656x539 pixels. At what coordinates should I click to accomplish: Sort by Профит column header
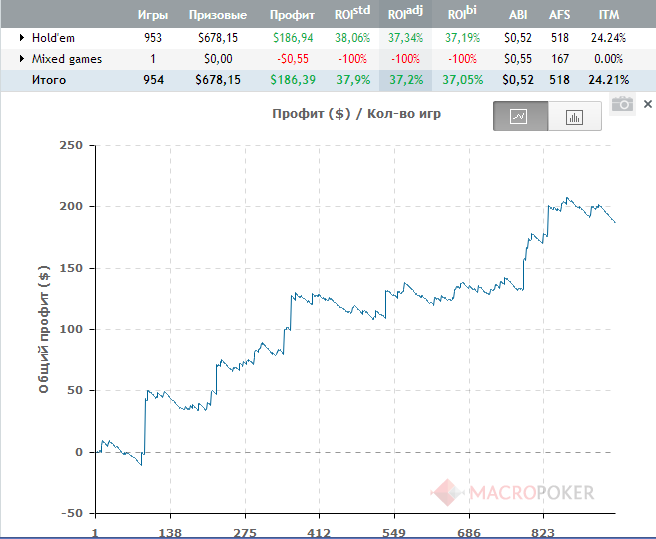coord(292,15)
